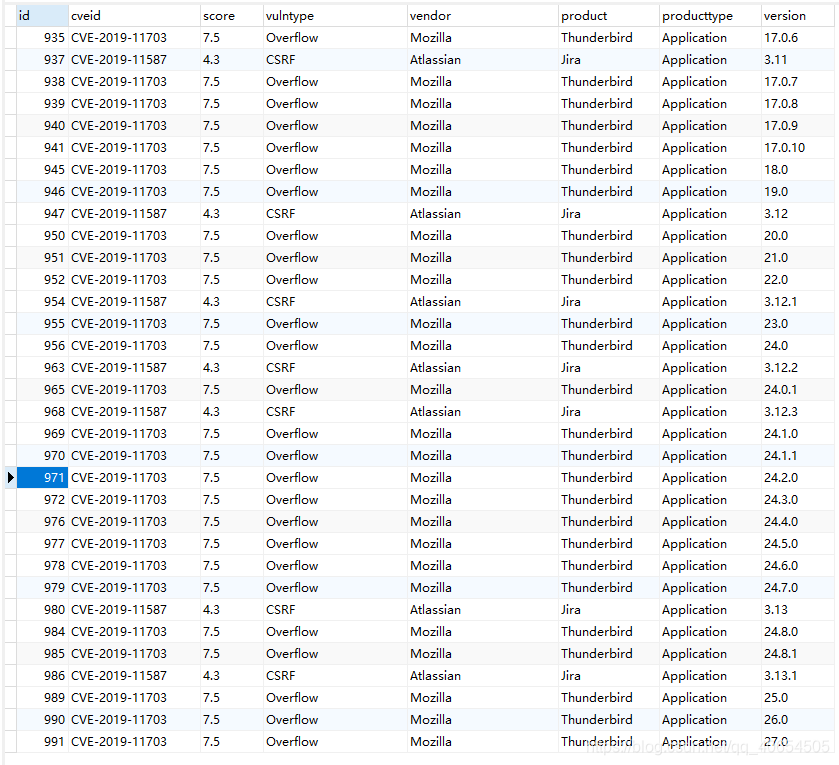Image resolution: width=839 pixels, height=765 pixels.
Task: Select id cell 937
Action: 42,59
